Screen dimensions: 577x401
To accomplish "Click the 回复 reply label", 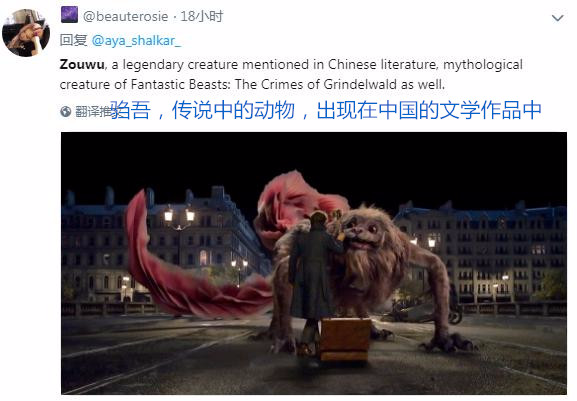I will point(74,40).
